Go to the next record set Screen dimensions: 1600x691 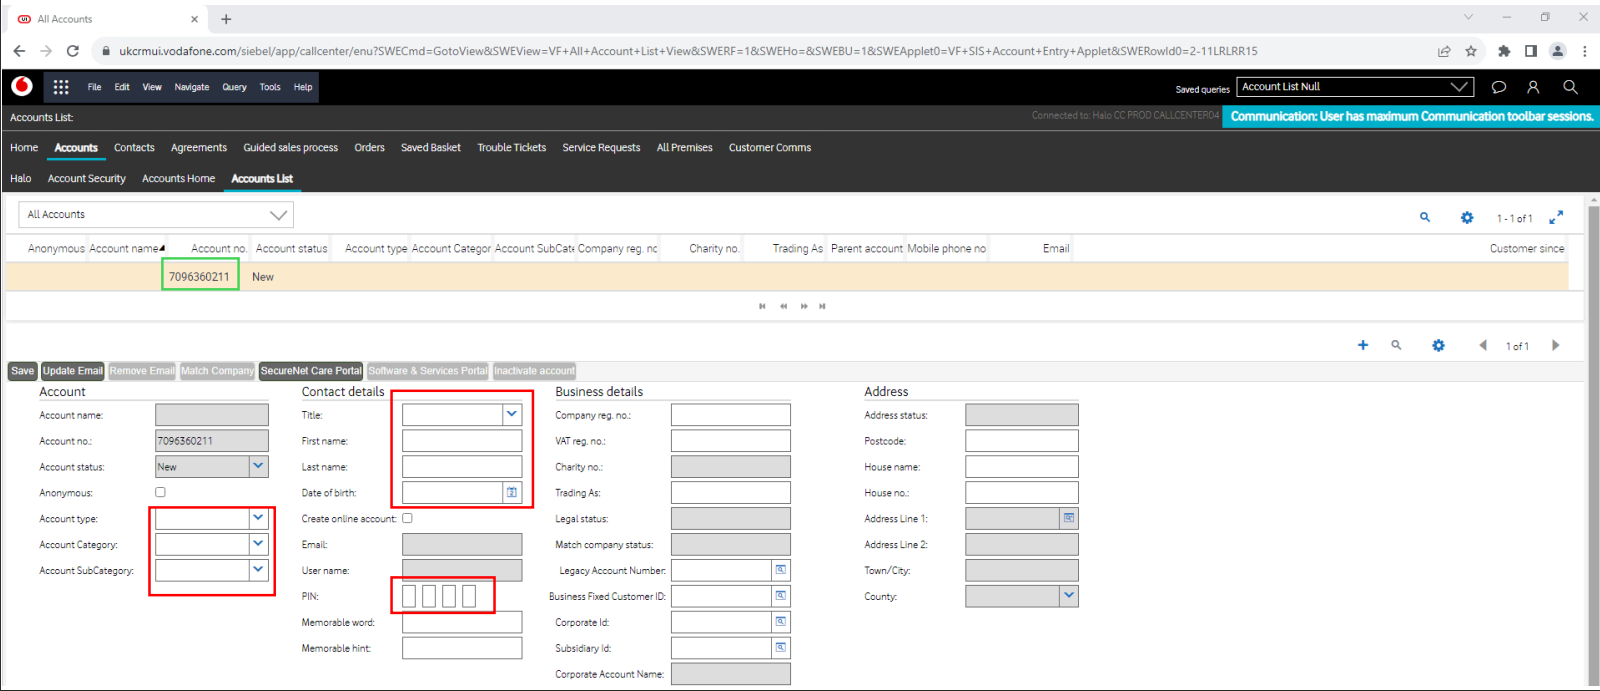pos(804,306)
